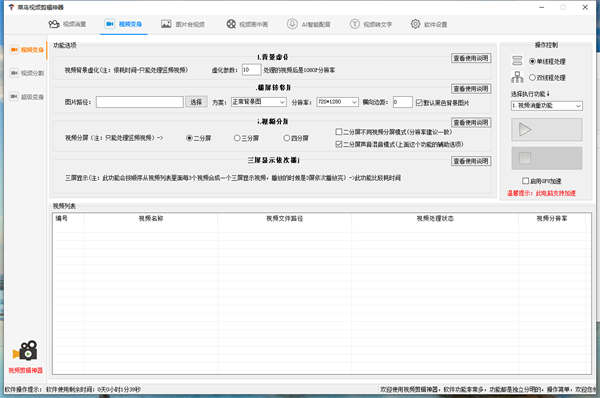Click the red acceleration-support hint link
The width and height of the screenshot is (600, 398).
click(541, 193)
